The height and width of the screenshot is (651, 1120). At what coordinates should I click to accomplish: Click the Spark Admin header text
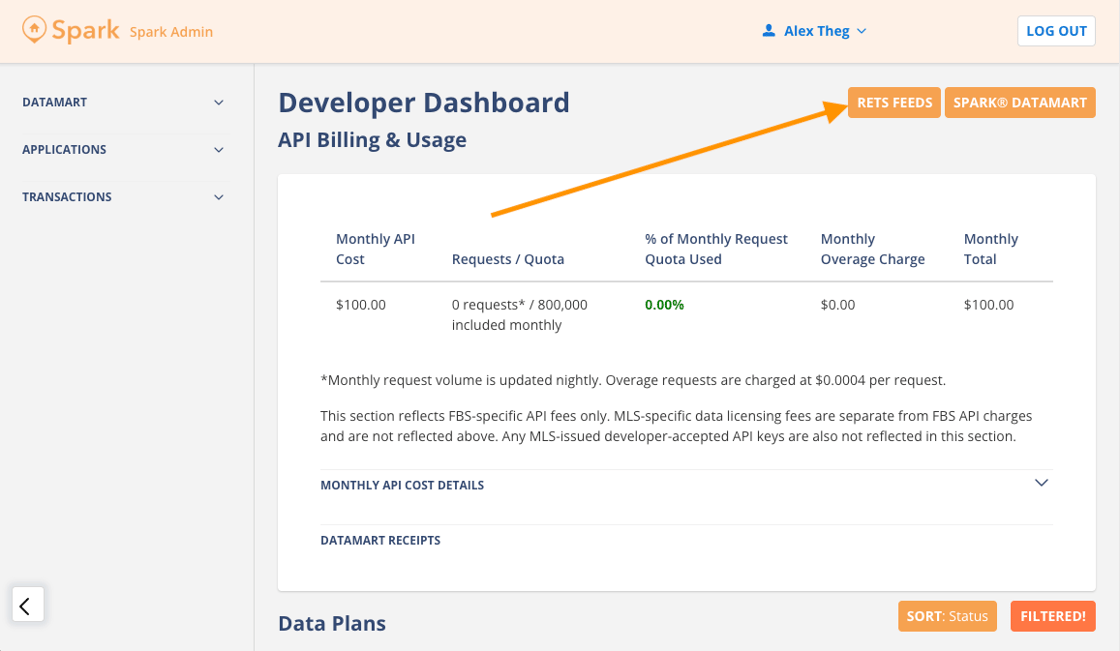tap(171, 32)
